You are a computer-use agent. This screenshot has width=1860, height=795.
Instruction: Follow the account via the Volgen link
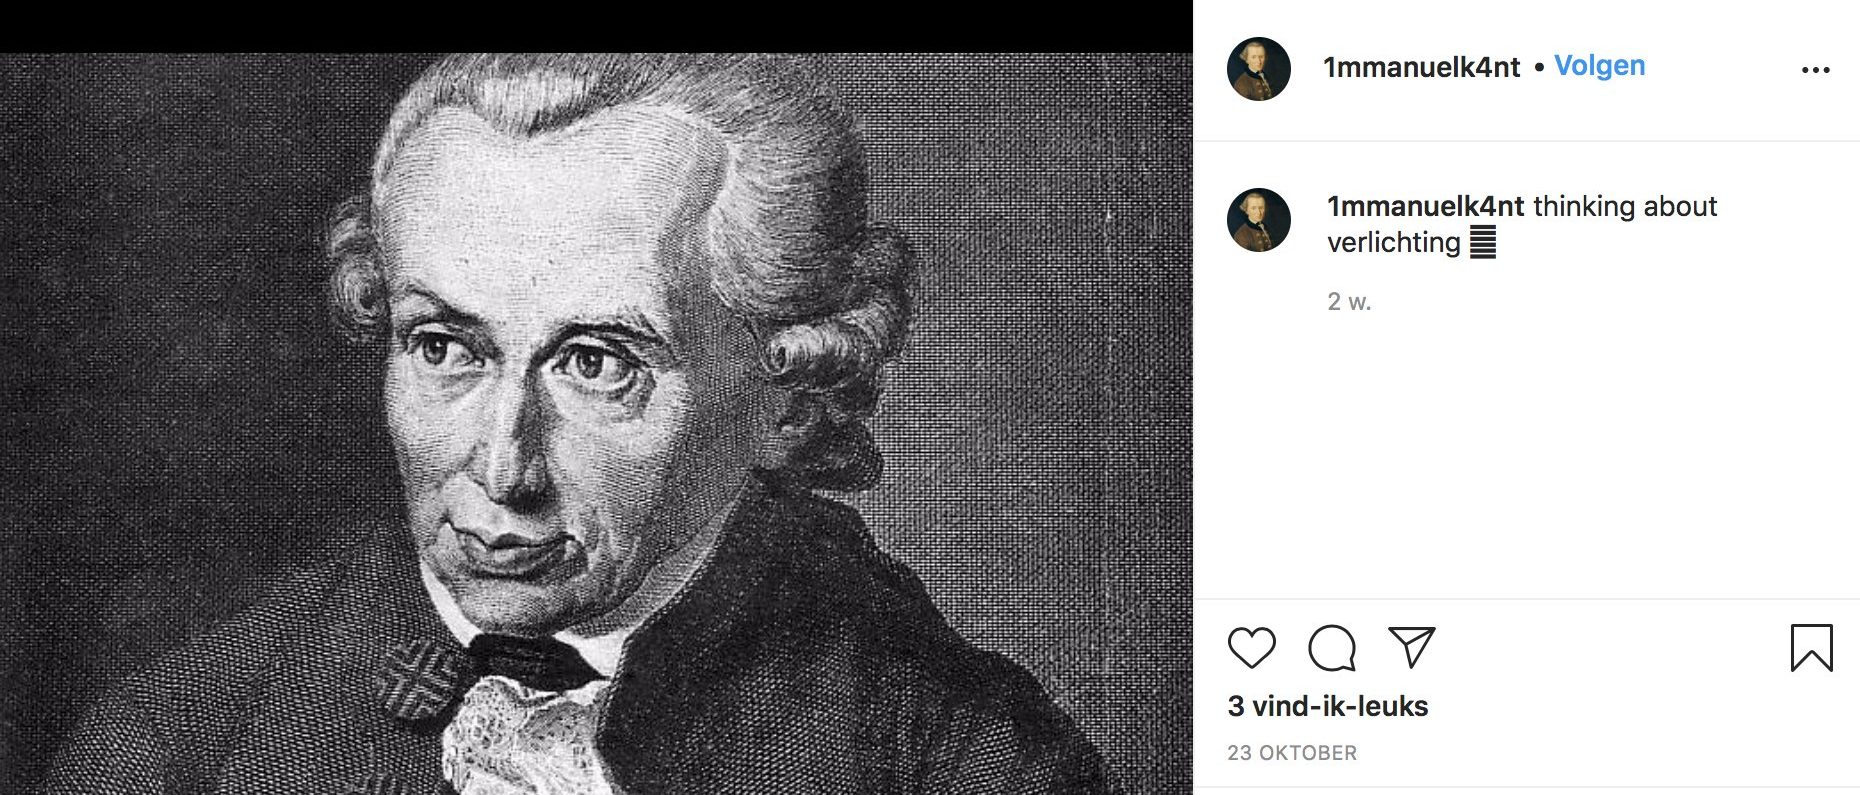coord(1599,66)
